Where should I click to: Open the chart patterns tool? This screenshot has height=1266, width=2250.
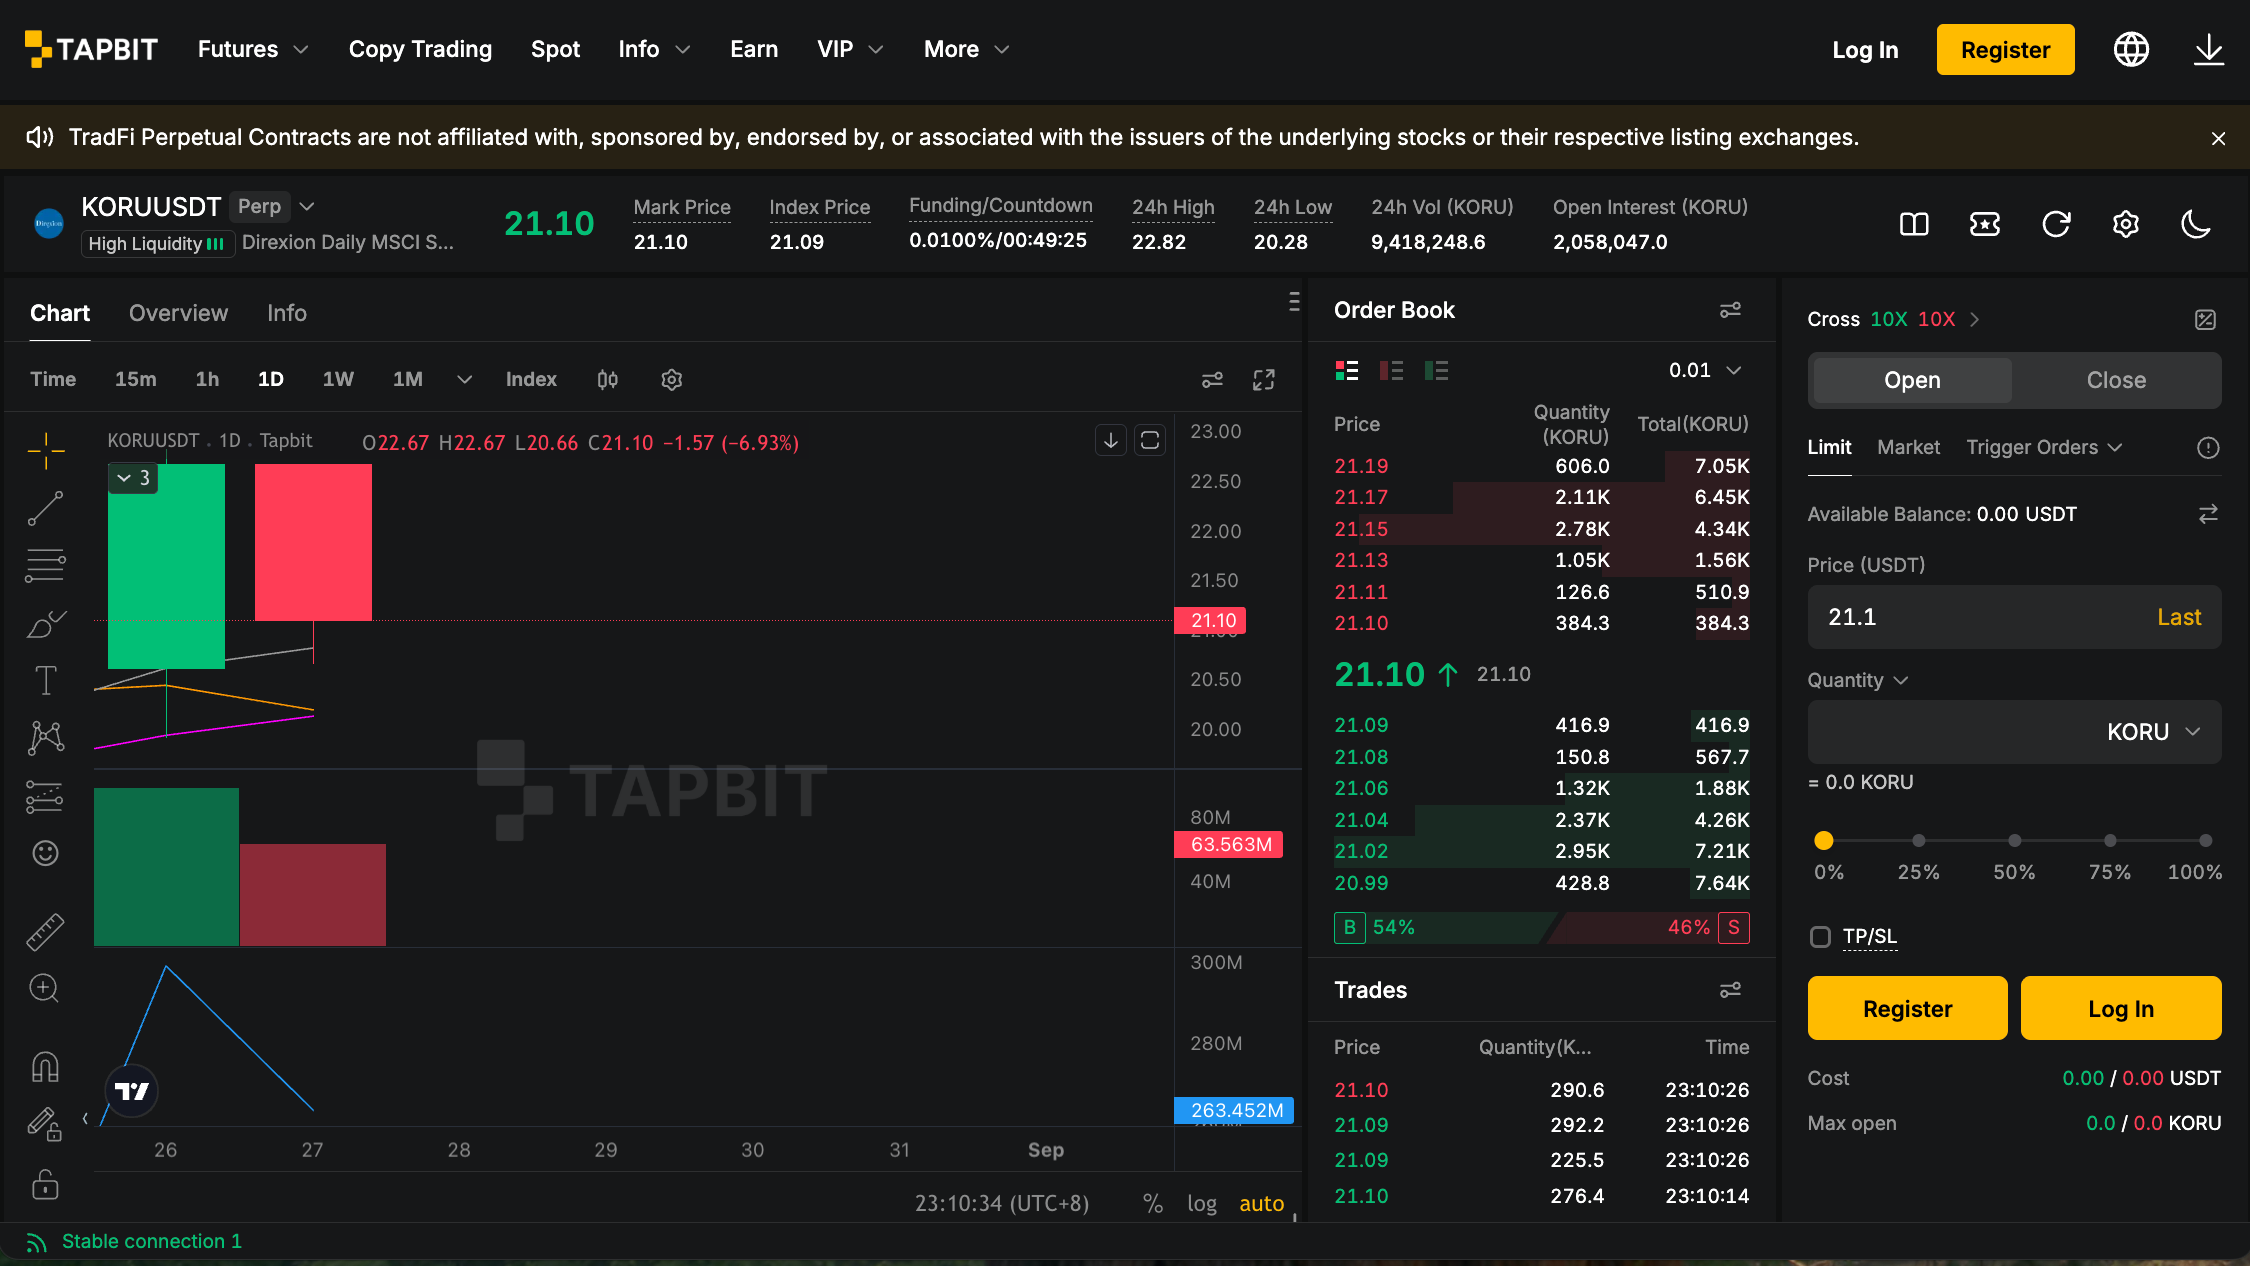pos(46,738)
